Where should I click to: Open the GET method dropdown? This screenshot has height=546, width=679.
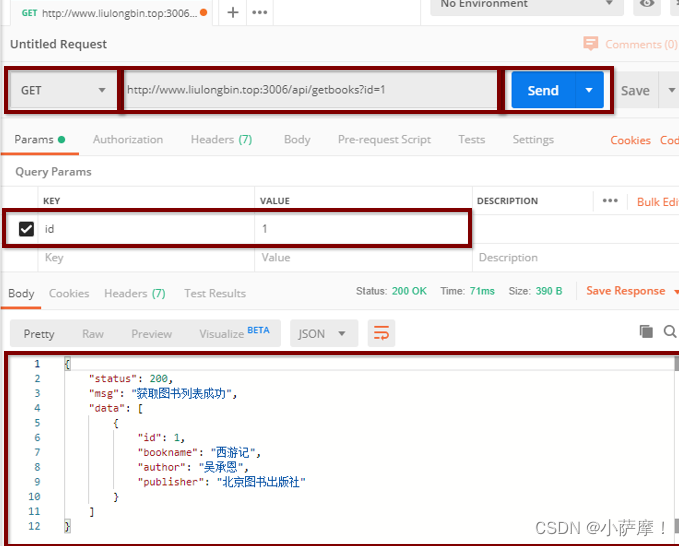63,90
